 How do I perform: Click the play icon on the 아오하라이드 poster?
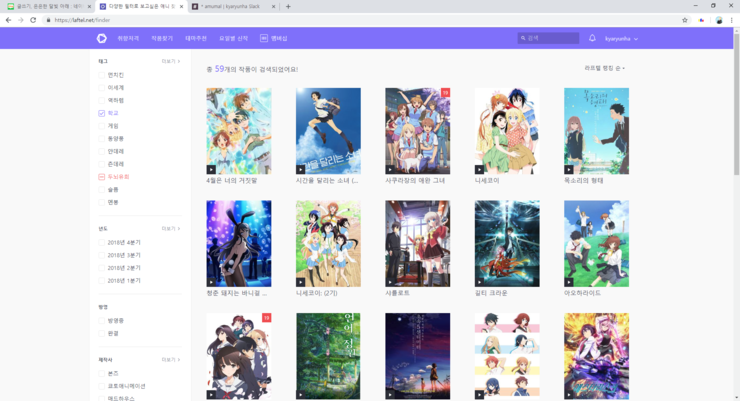point(569,282)
